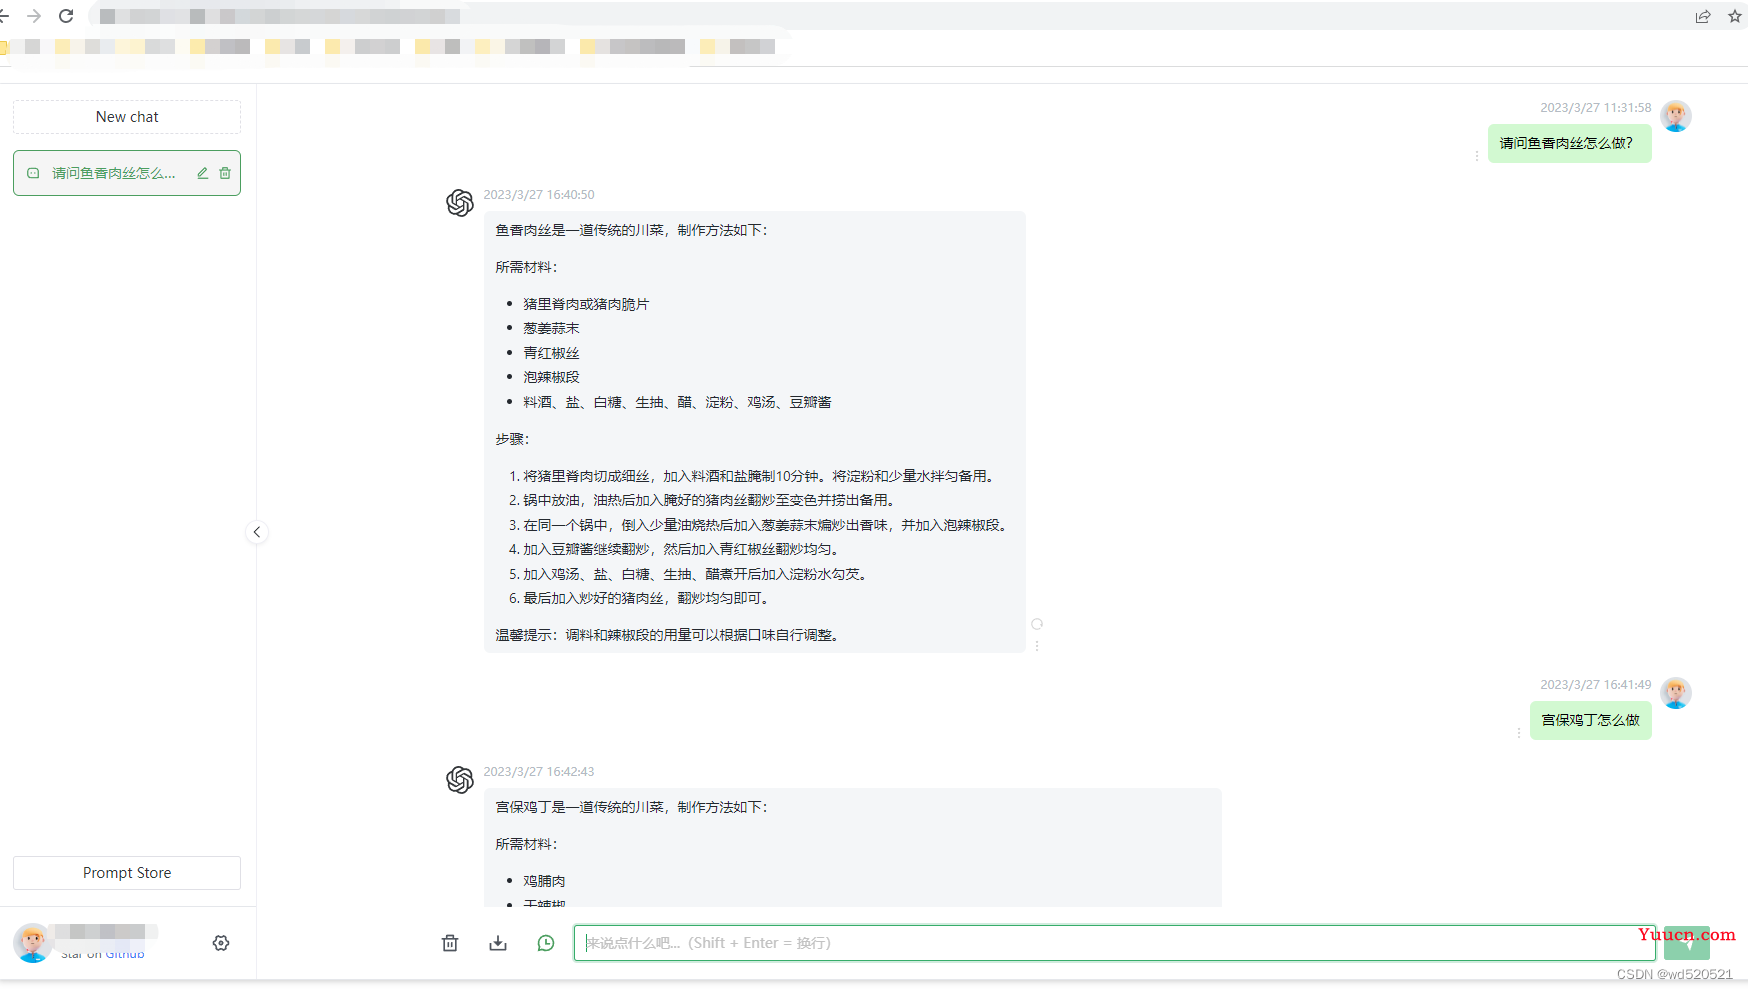
Task: Export chat with the download icon
Action: (498, 943)
